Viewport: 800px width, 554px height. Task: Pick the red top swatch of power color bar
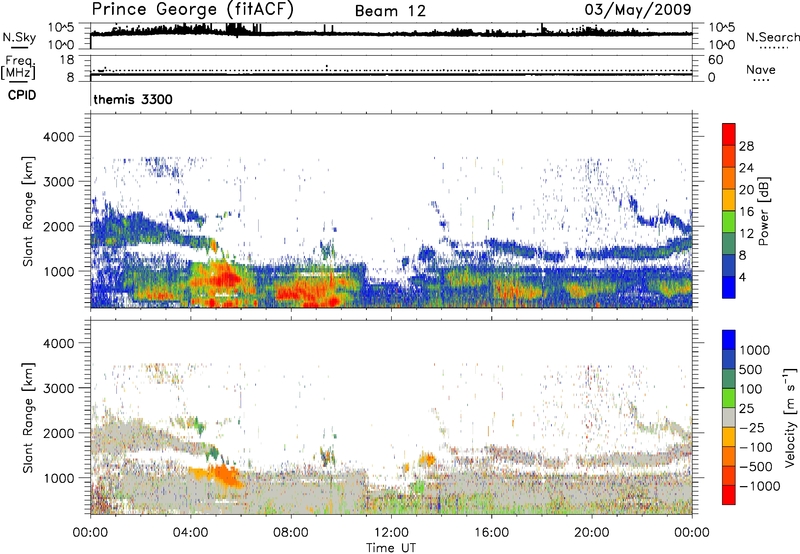729,134
